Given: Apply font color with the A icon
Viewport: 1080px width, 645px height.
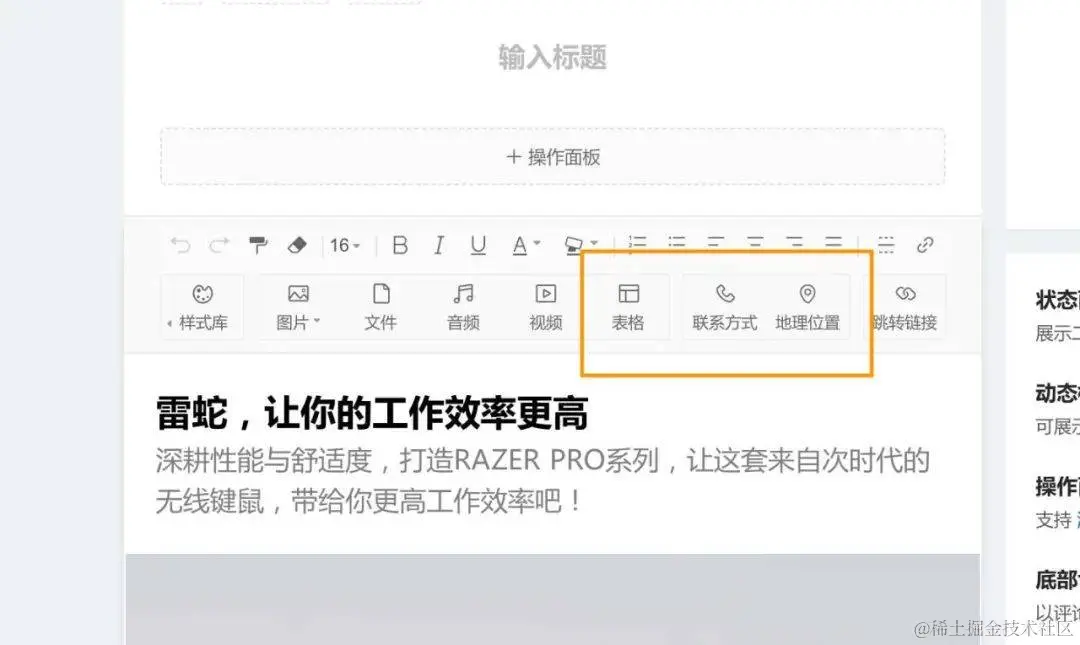Looking at the screenshot, I should click(519, 245).
